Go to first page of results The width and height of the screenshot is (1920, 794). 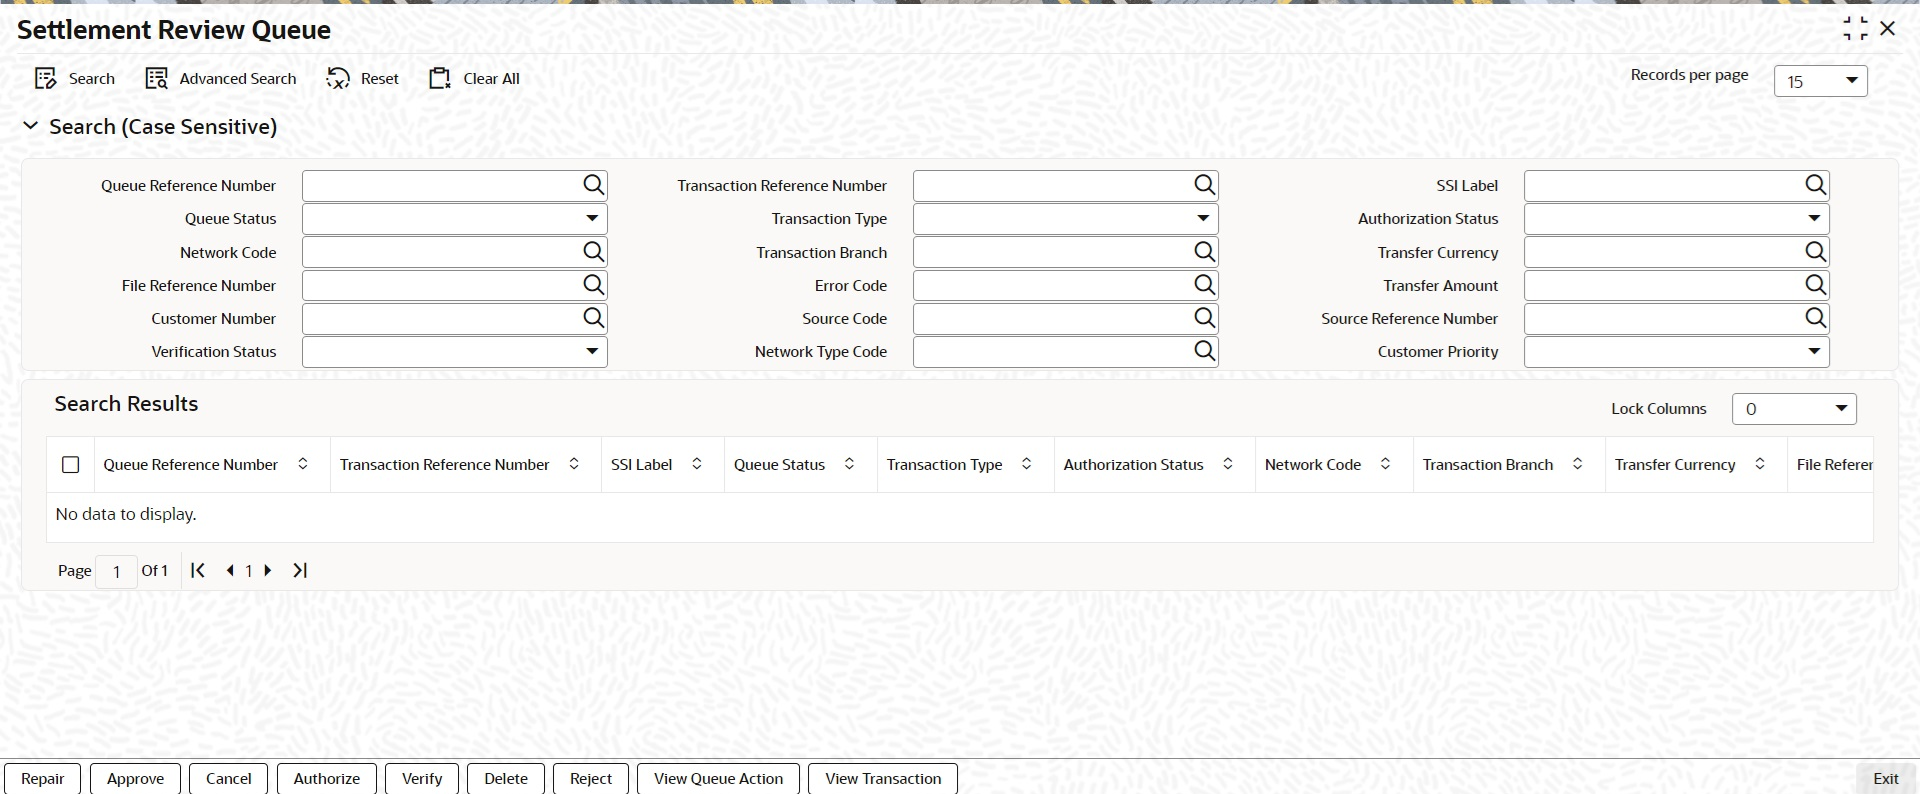198,570
